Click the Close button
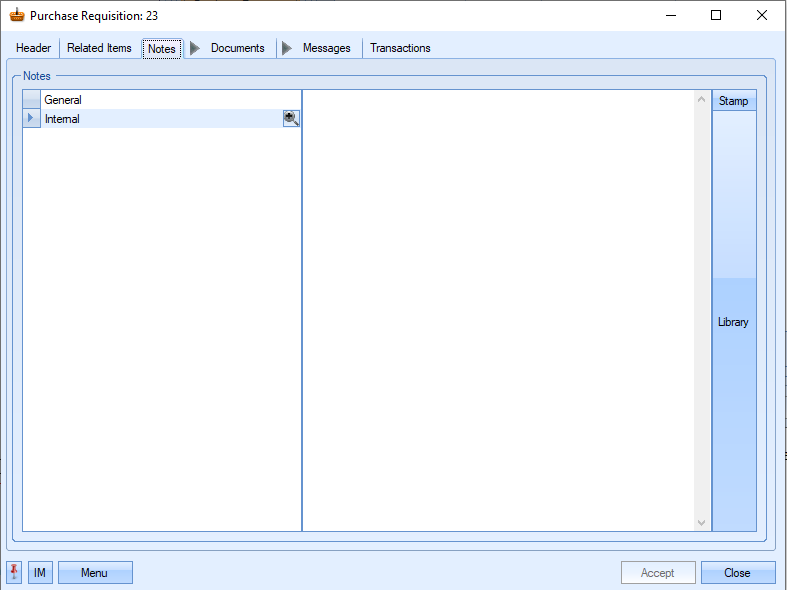787x590 pixels. [x=738, y=572]
